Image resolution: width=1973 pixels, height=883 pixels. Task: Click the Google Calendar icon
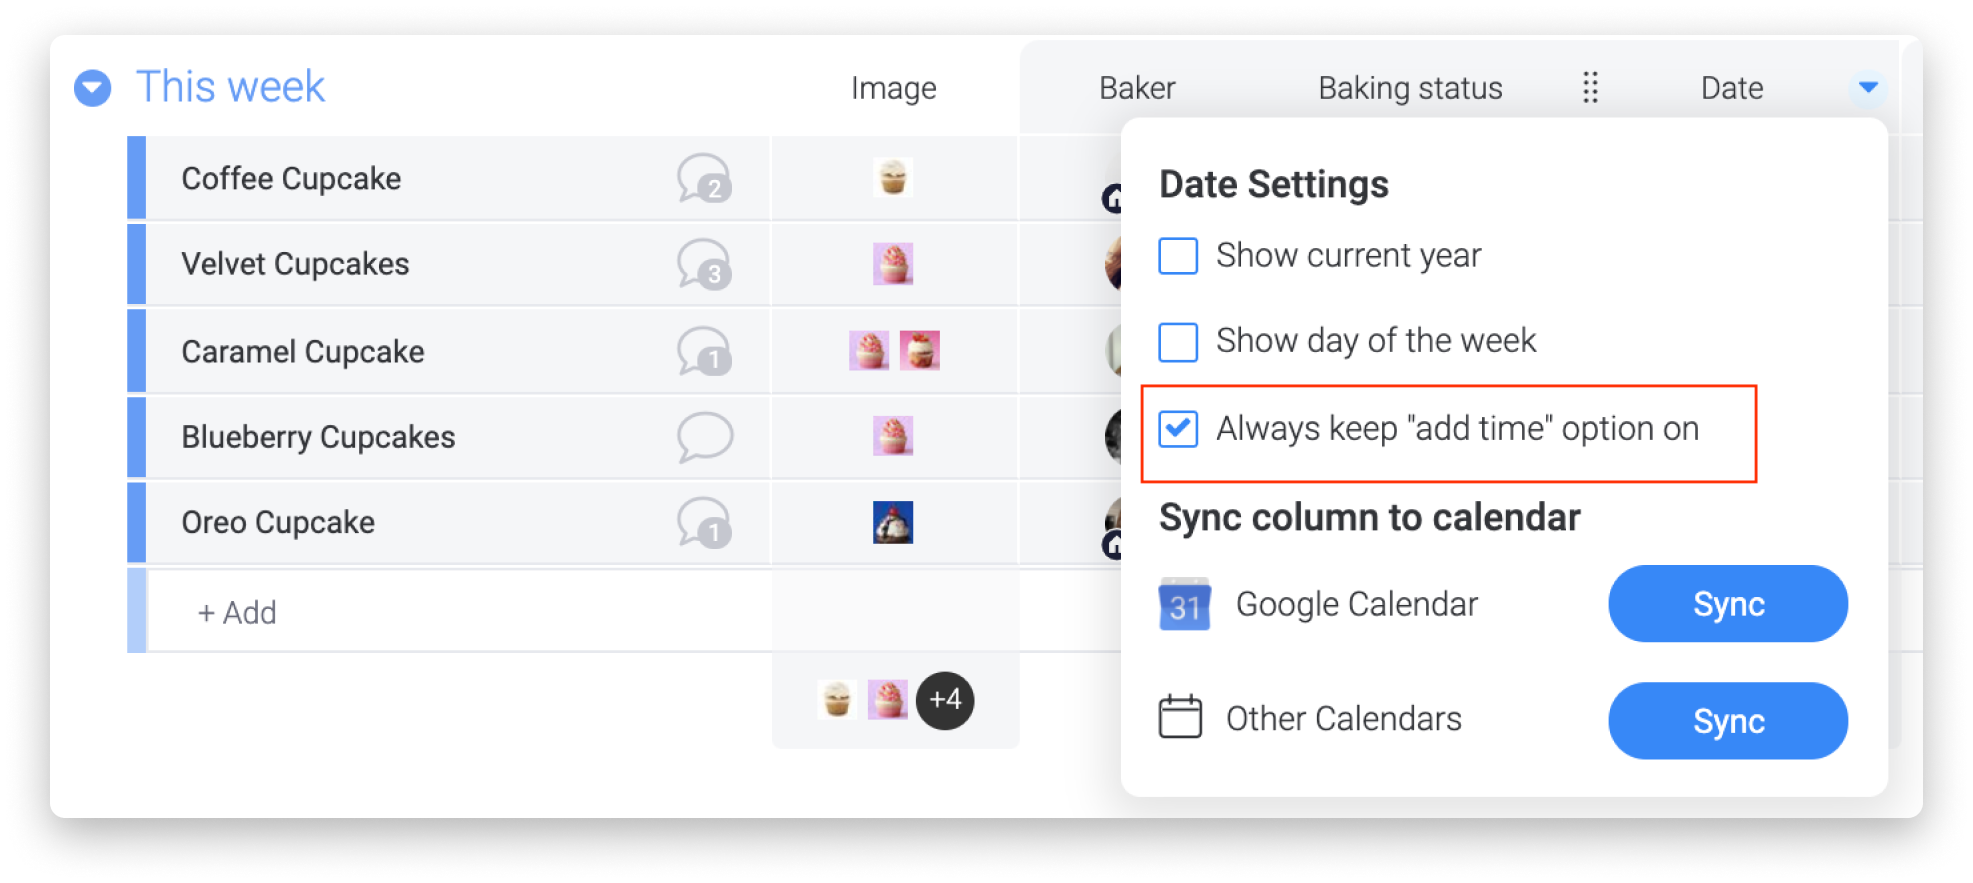[1184, 604]
